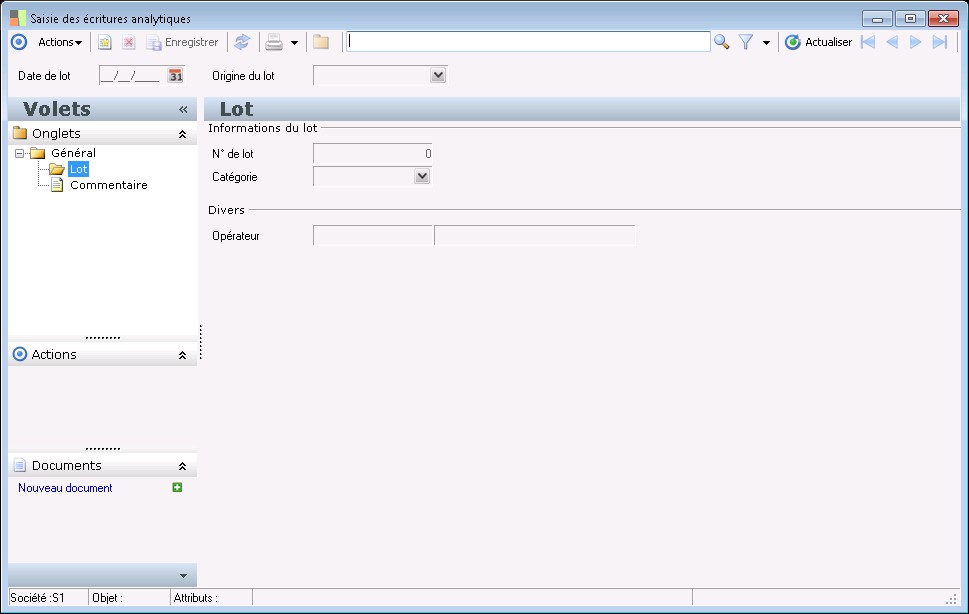Image resolution: width=969 pixels, height=614 pixels.
Task: Collapse the Volets panel
Action: (183, 109)
